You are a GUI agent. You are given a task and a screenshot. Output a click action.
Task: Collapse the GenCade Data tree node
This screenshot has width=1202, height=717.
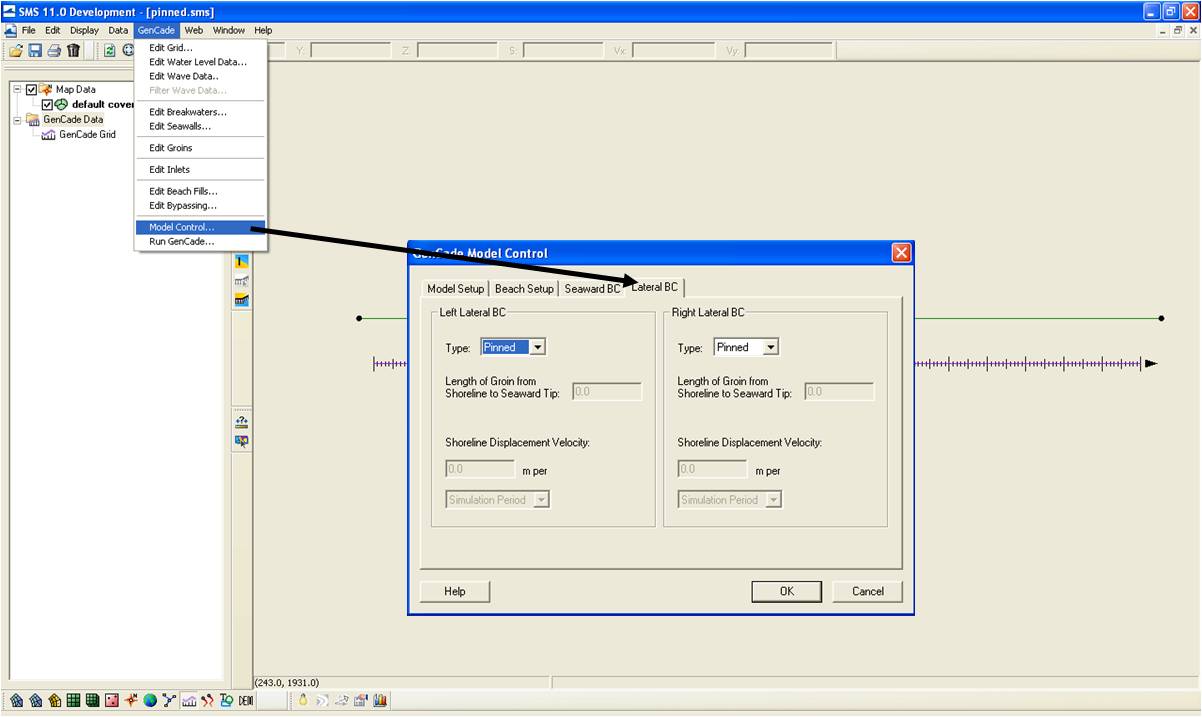pyautogui.click(x=17, y=119)
